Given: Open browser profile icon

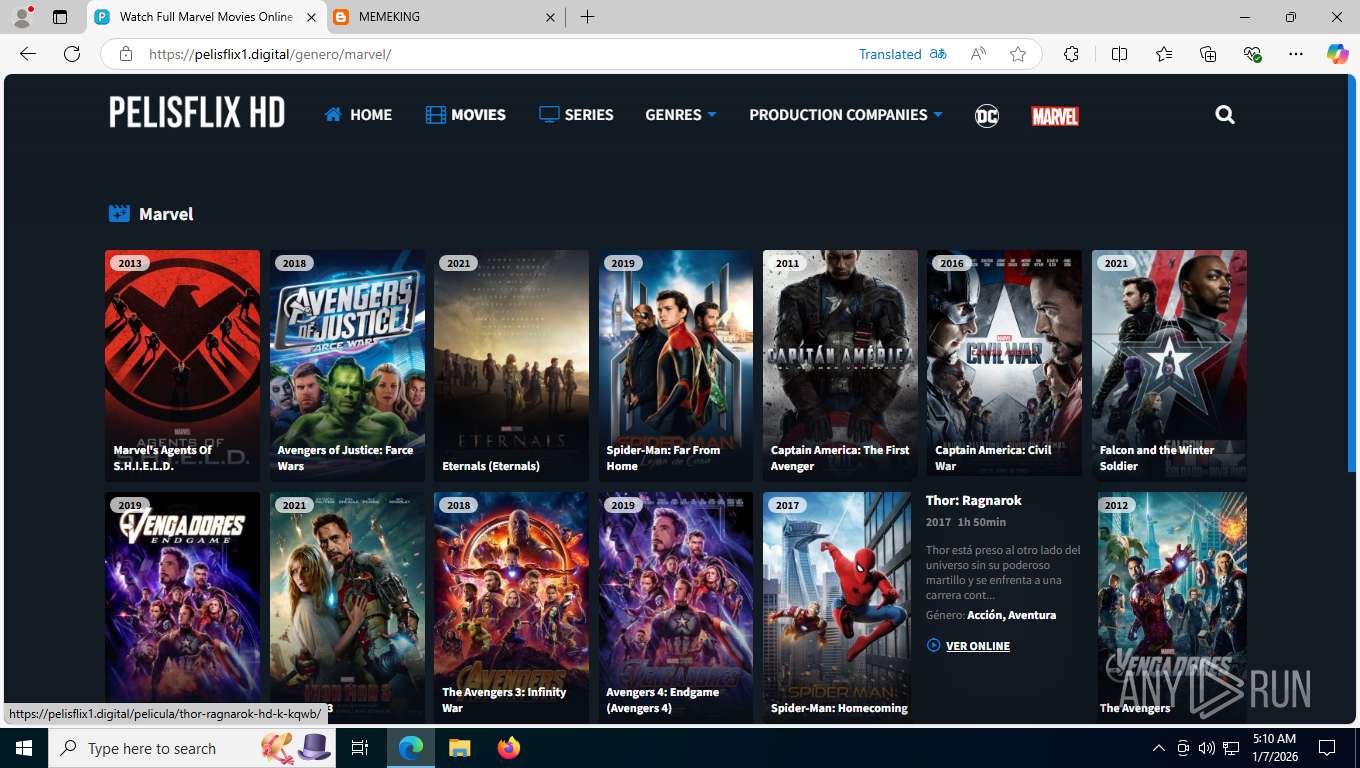Looking at the screenshot, I should pos(22,17).
